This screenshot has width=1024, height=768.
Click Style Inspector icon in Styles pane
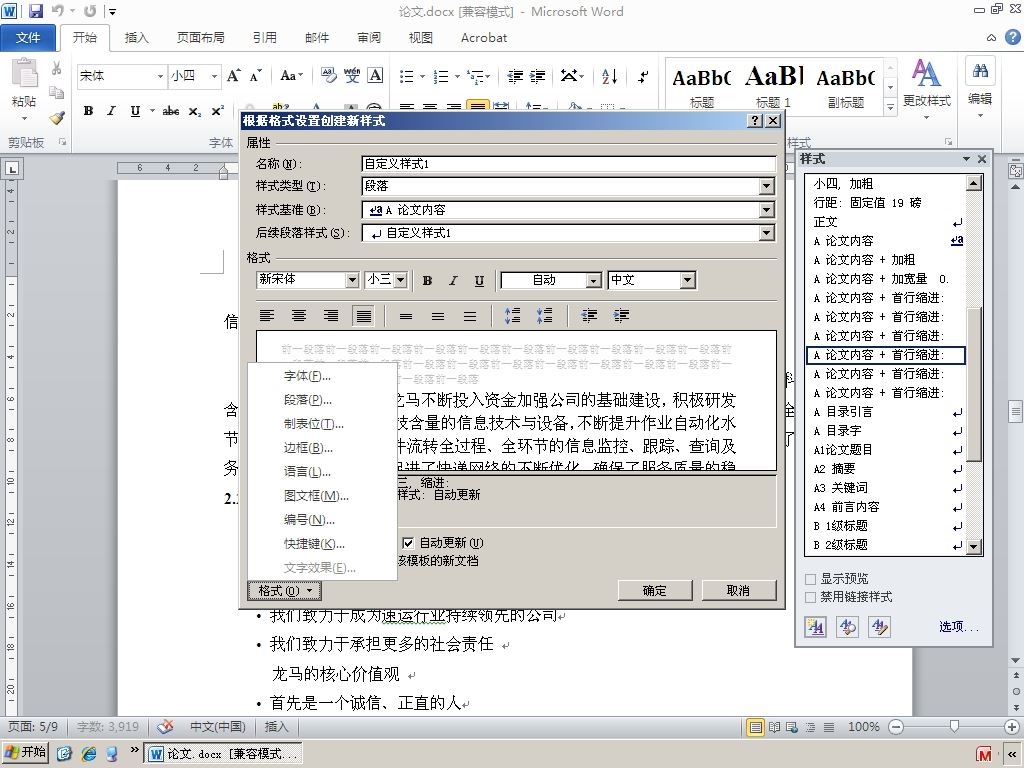[848, 627]
